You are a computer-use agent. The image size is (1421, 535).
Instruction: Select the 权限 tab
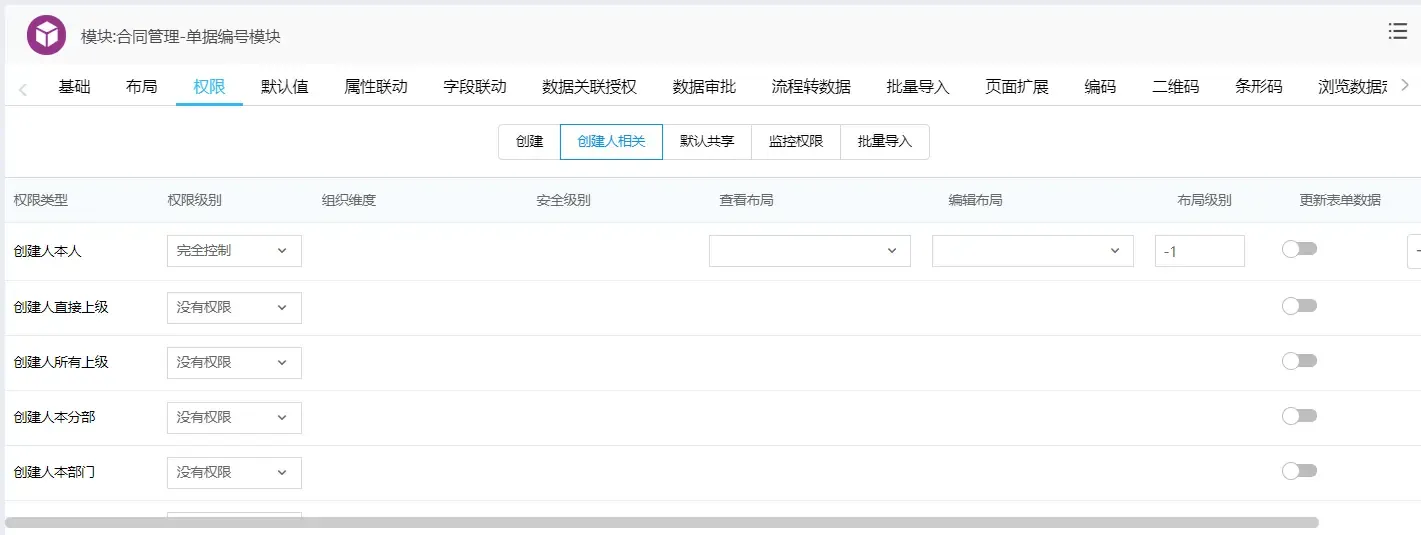coord(209,87)
